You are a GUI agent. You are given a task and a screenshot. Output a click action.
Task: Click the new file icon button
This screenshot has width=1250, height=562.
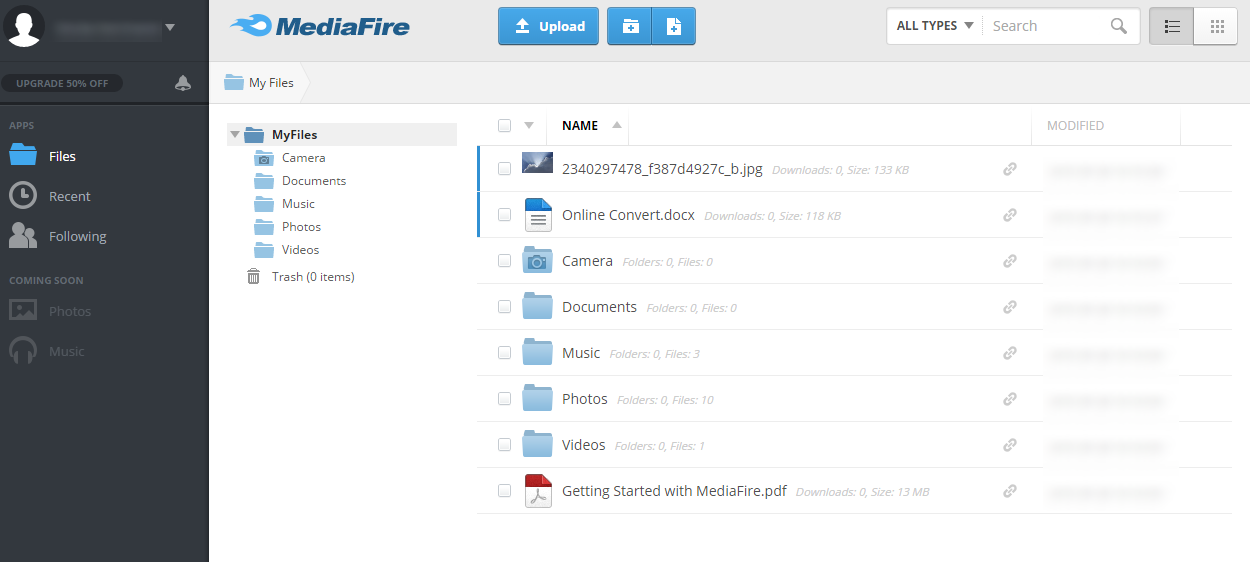674,26
